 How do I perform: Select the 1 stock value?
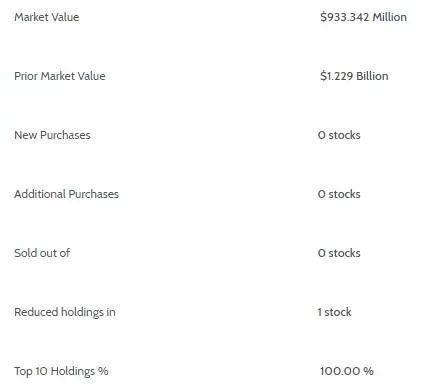coord(334,312)
